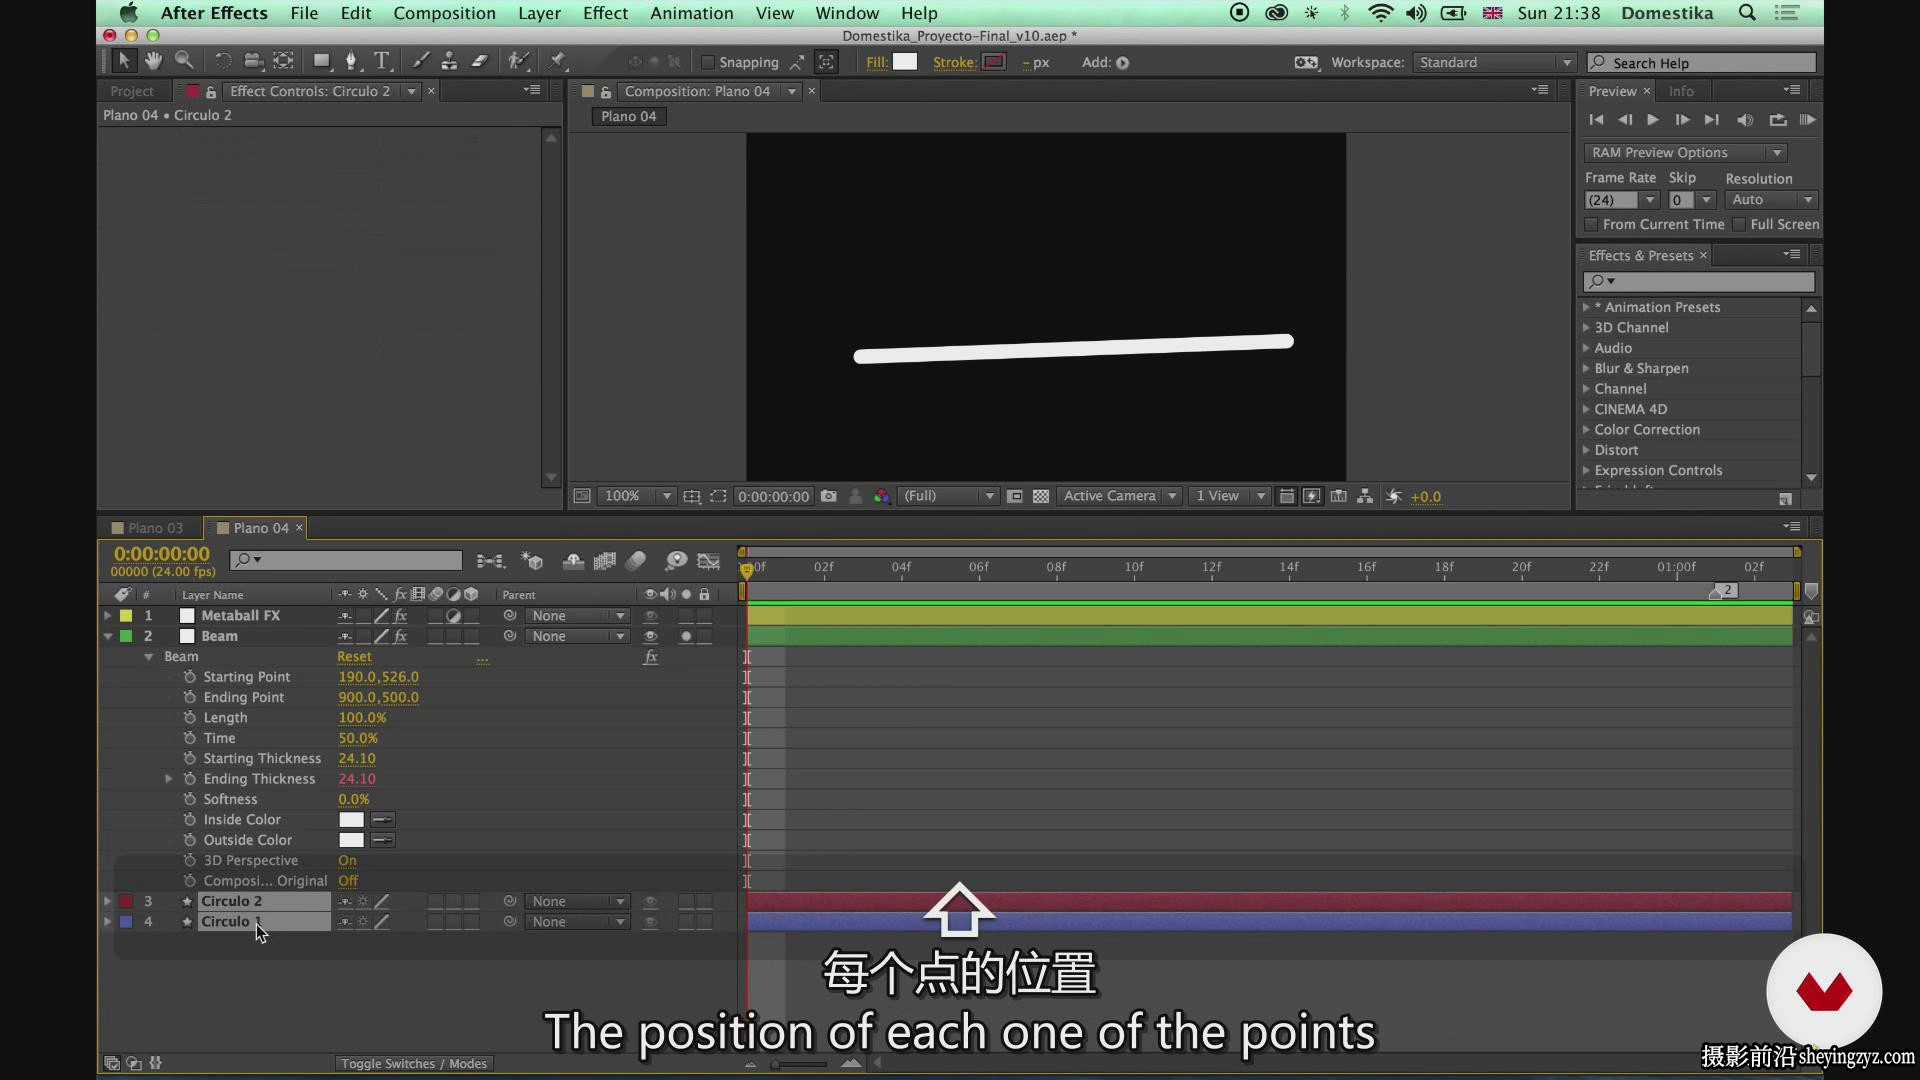Viewport: 1920px width, 1080px height.
Task: Toggle Composite On Original Off value
Action: click(348, 881)
